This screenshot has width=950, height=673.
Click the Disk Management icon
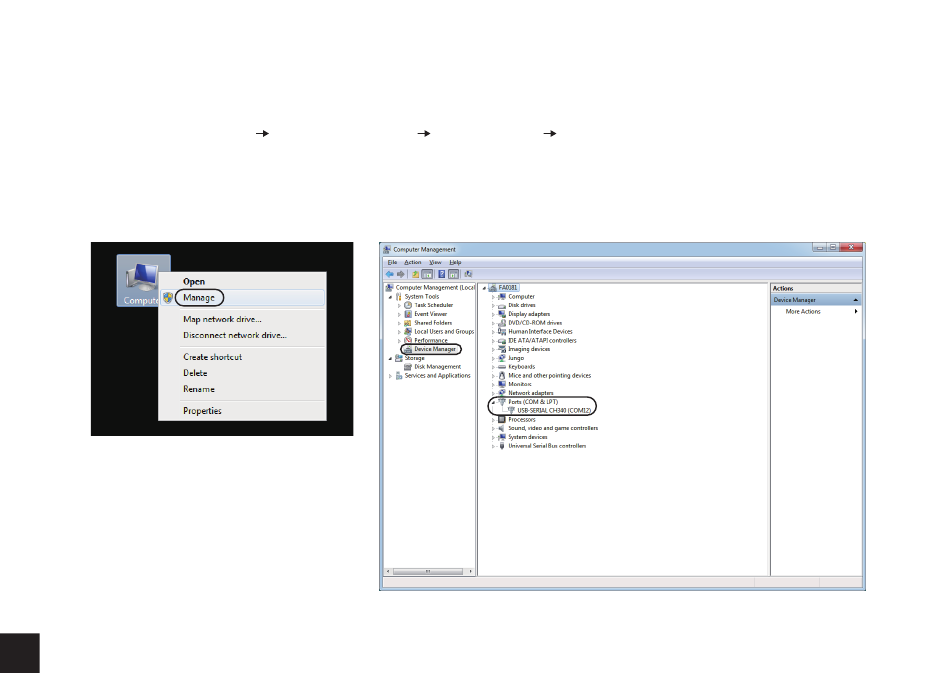[x=408, y=366]
